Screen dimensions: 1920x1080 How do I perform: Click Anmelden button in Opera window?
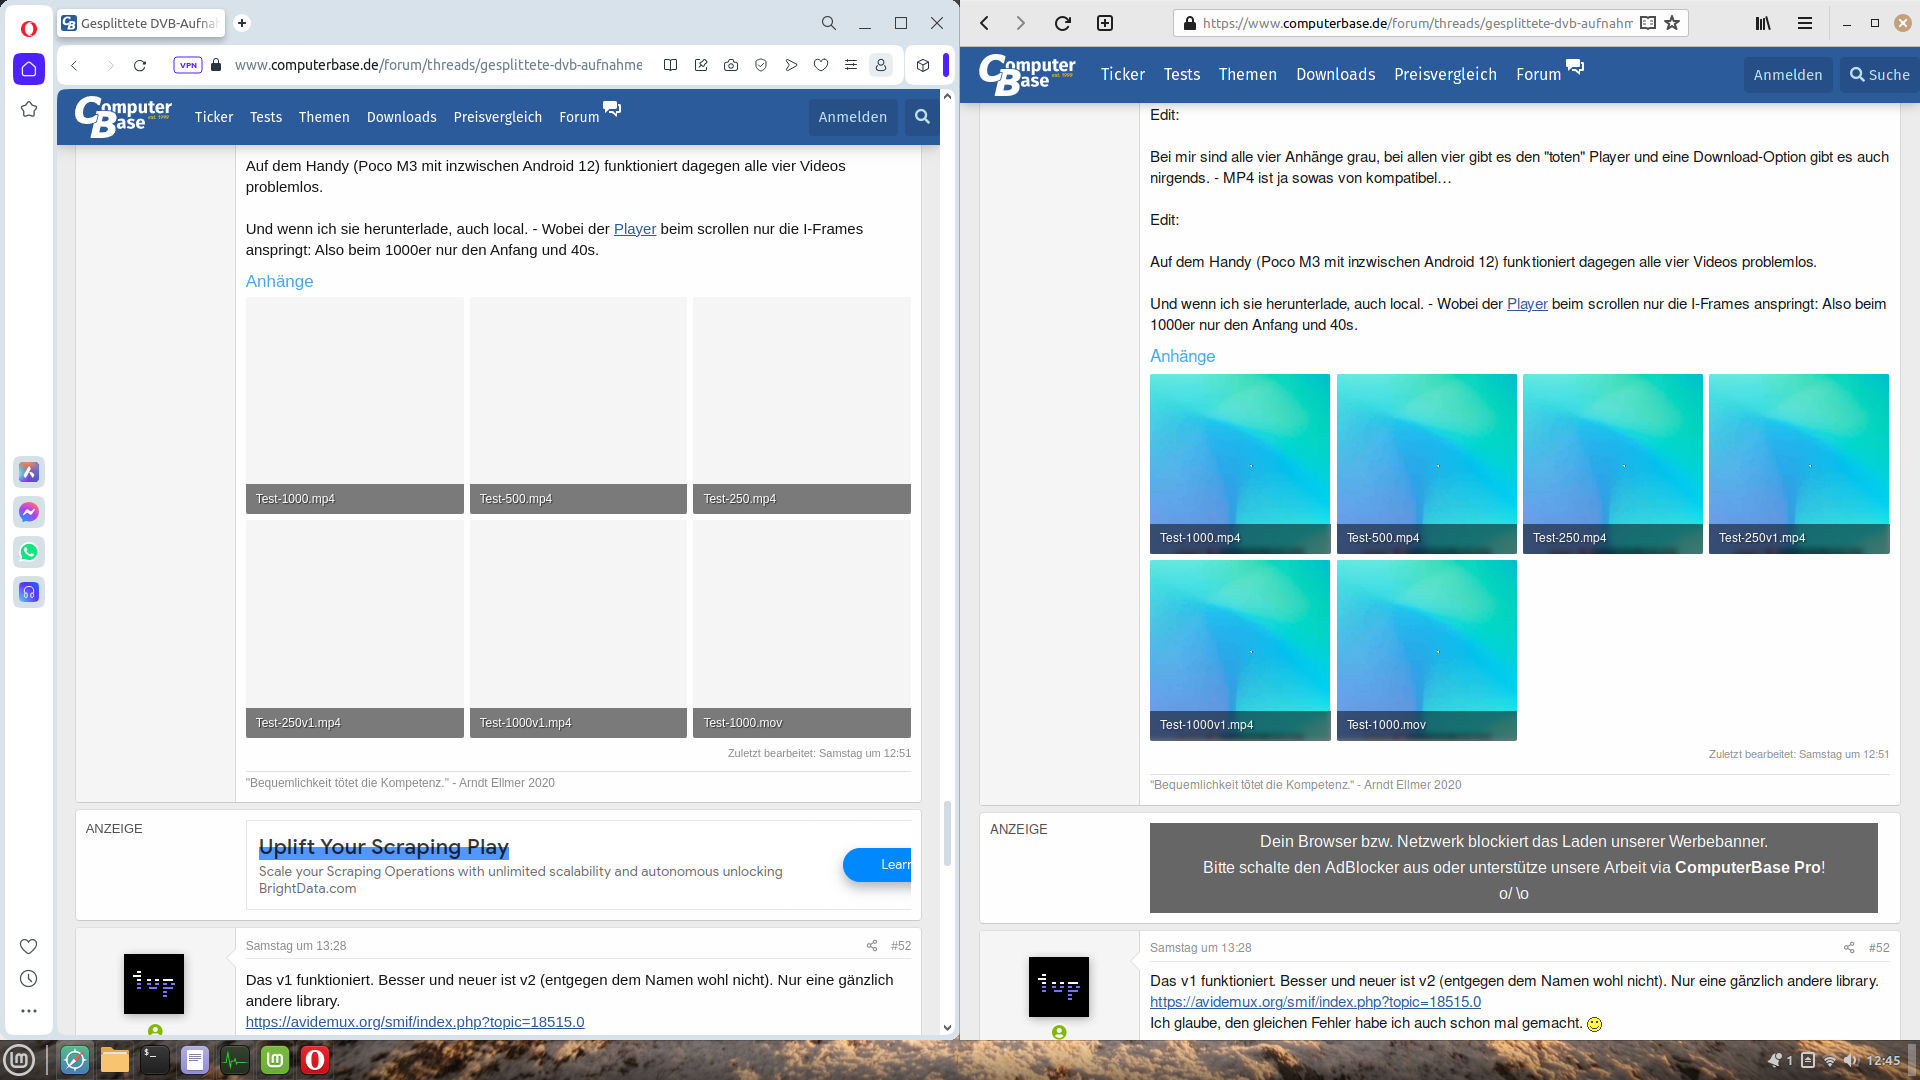pyautogui.click(x=852, y=117)
